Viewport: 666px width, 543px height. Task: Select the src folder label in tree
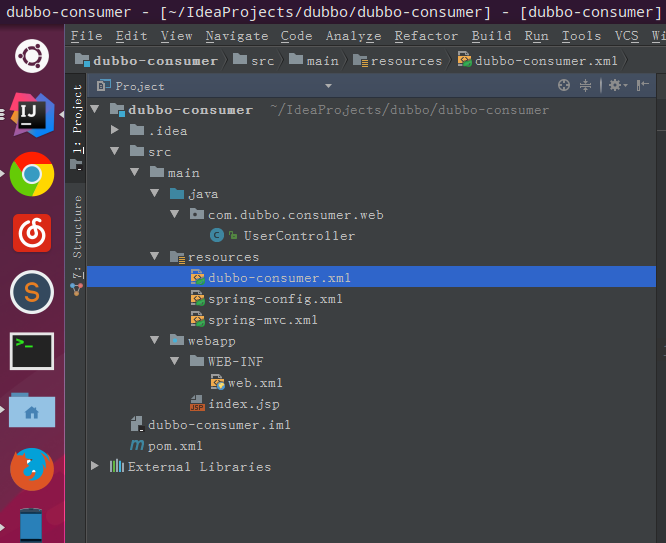pyautogui.click(x=159, y=152)
